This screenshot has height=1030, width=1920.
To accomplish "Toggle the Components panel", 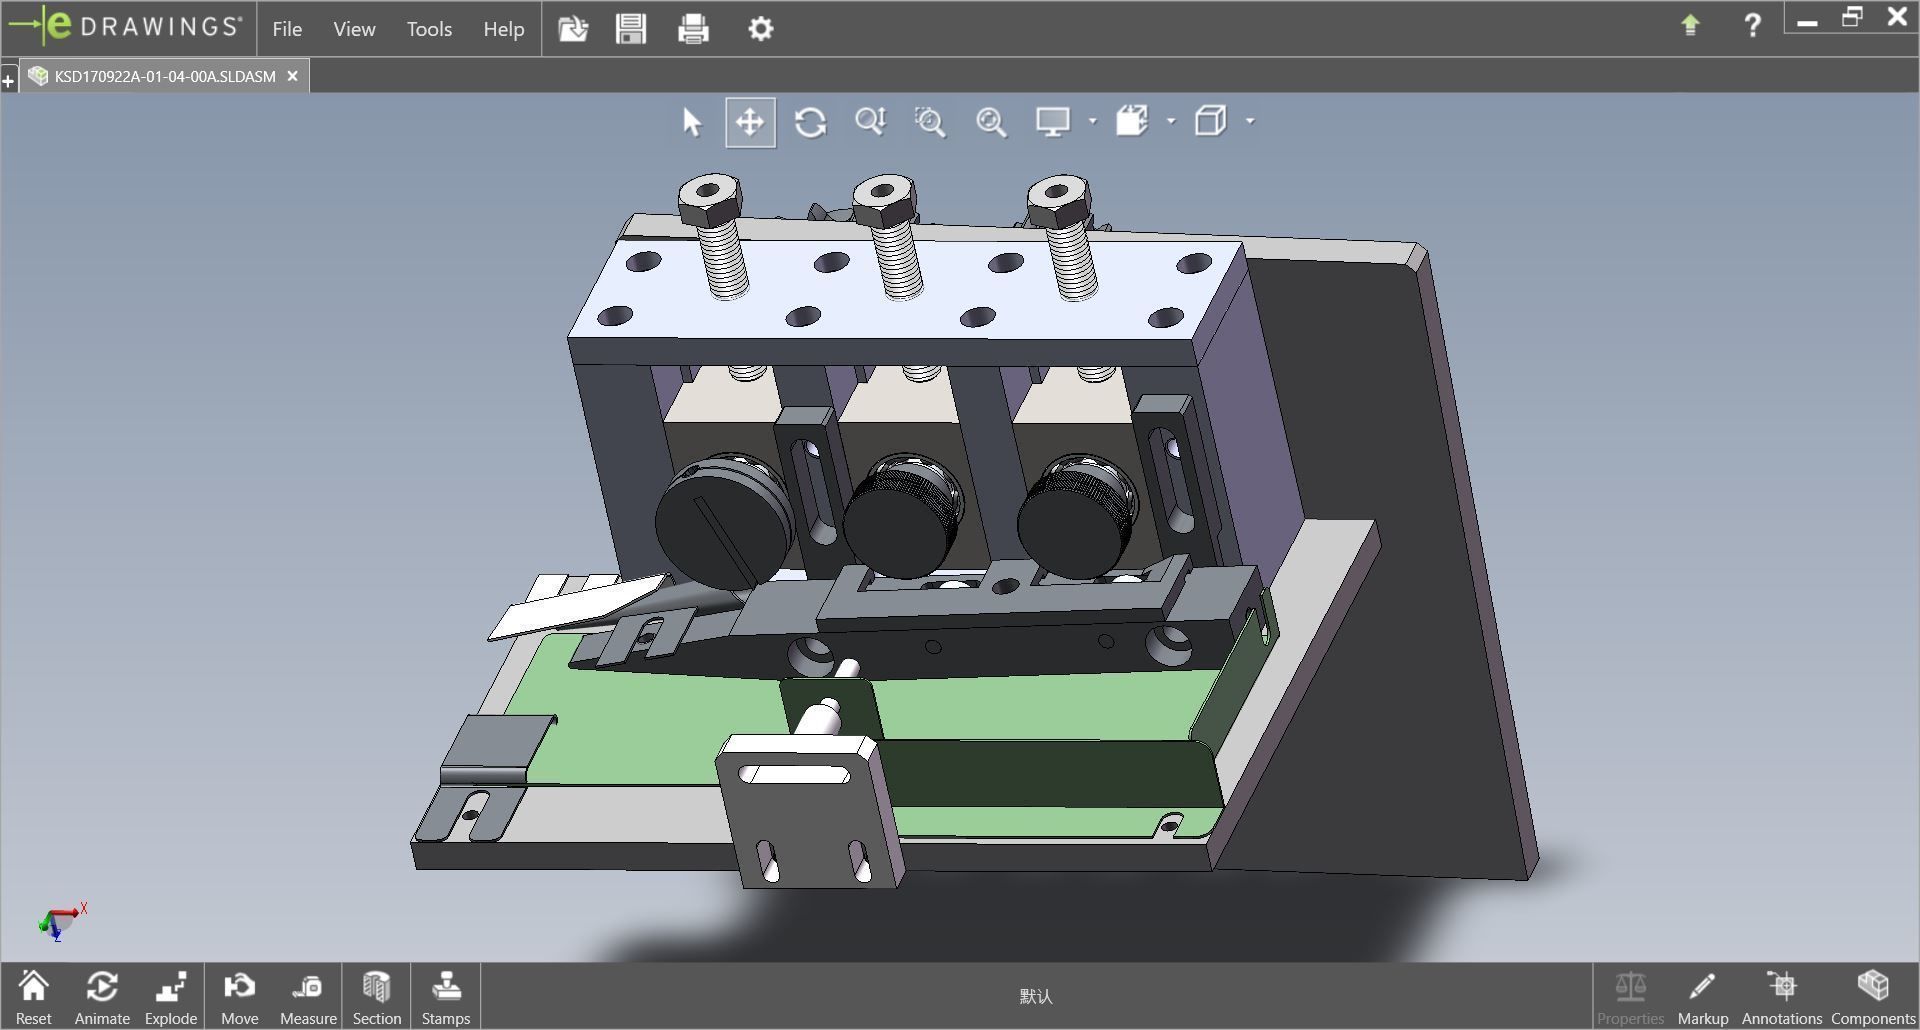I will pos(1872,996).
